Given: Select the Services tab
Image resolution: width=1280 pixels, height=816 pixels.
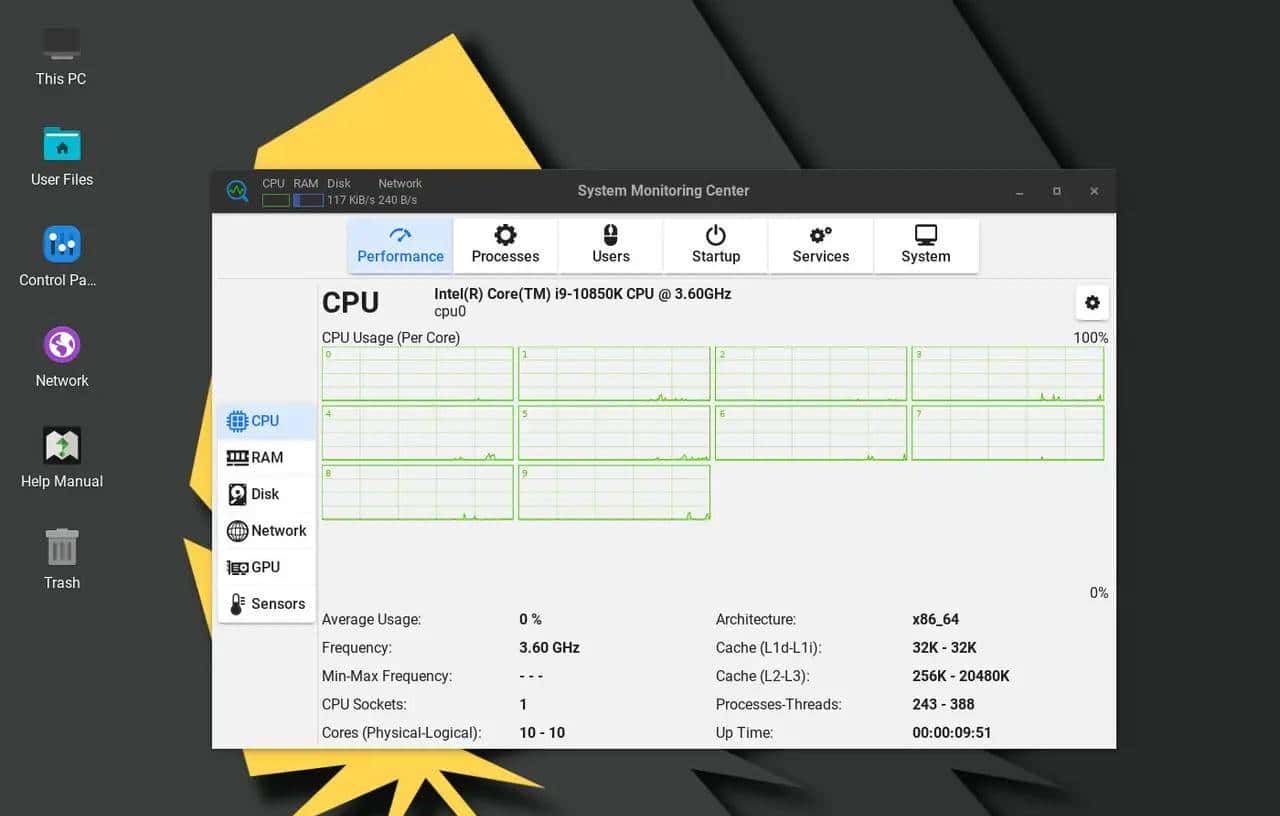Looking at the screenshot, I should 820,245.
